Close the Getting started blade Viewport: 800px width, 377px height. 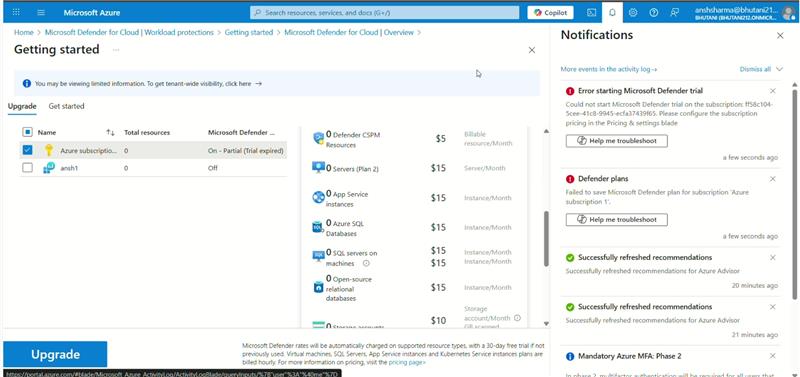532,50
